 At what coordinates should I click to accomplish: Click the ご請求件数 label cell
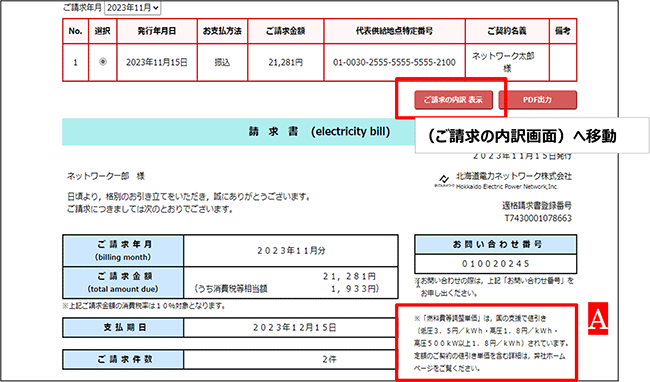coord(123,359)
